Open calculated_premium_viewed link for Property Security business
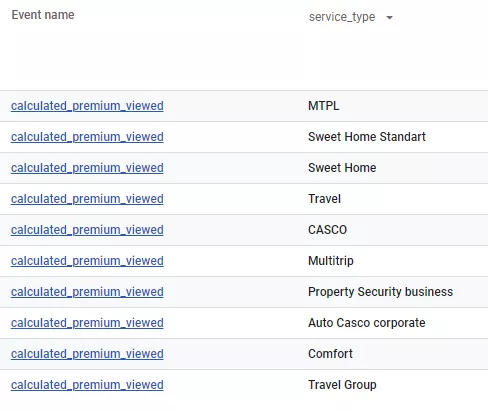The image size is (488, 412). click(87, 292)
